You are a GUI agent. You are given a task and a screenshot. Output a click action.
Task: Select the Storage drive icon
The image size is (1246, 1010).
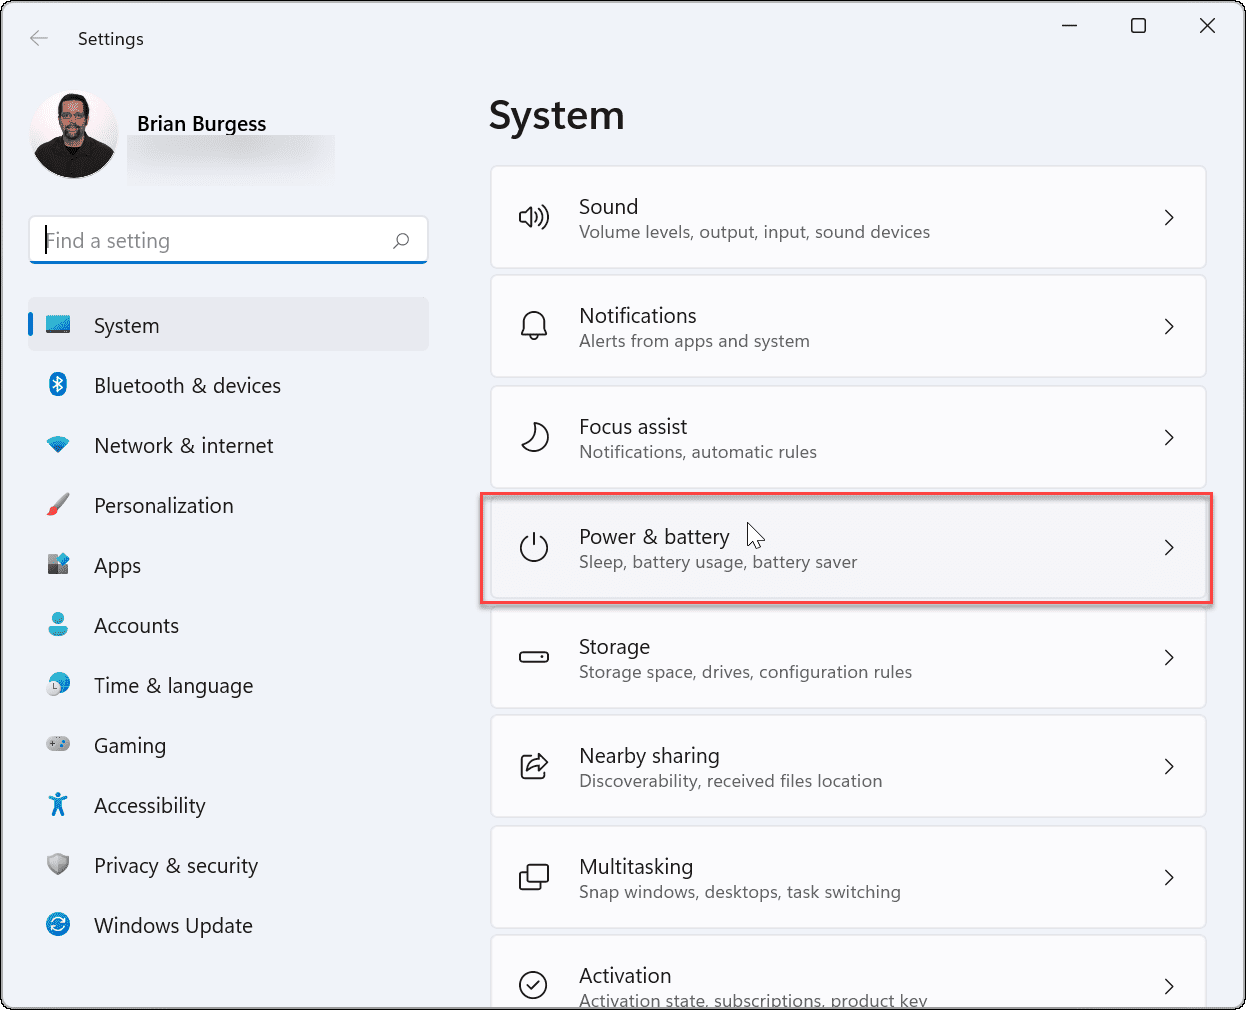534,657
